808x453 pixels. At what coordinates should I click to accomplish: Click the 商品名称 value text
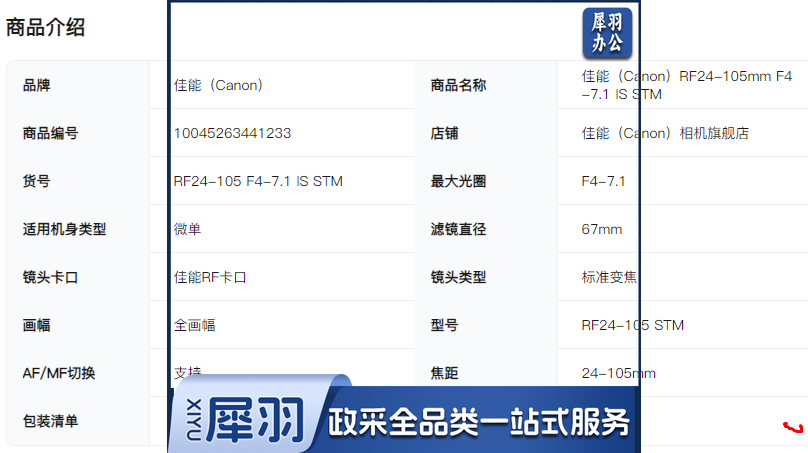[686, 85]
